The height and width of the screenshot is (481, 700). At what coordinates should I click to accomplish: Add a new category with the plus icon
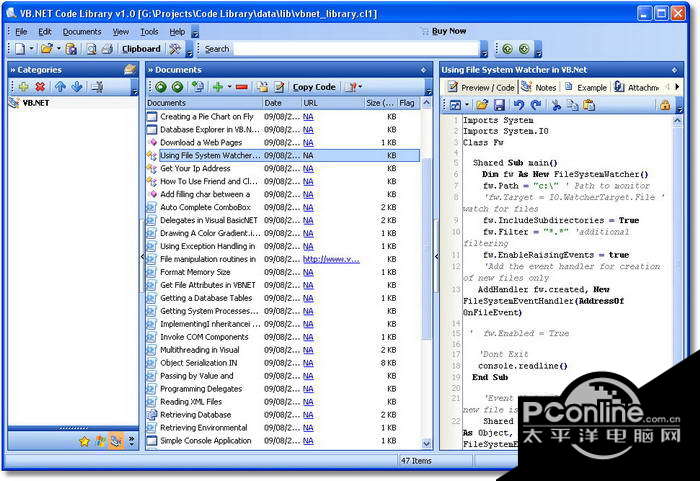[x=23, y=87]
